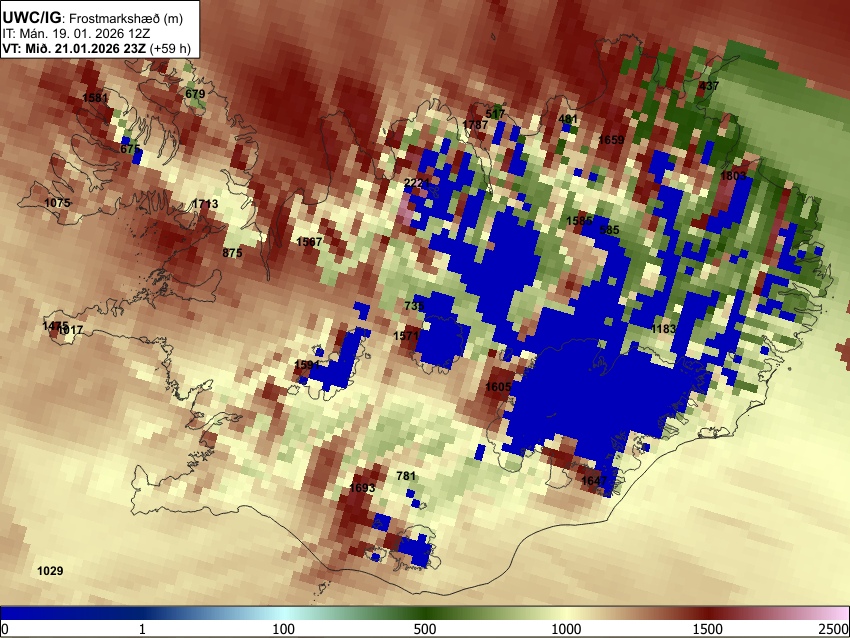Click the 1029 label over the ocean
Image resolution: width=850 pixels, height=638 pixels.
pos(50,571)
